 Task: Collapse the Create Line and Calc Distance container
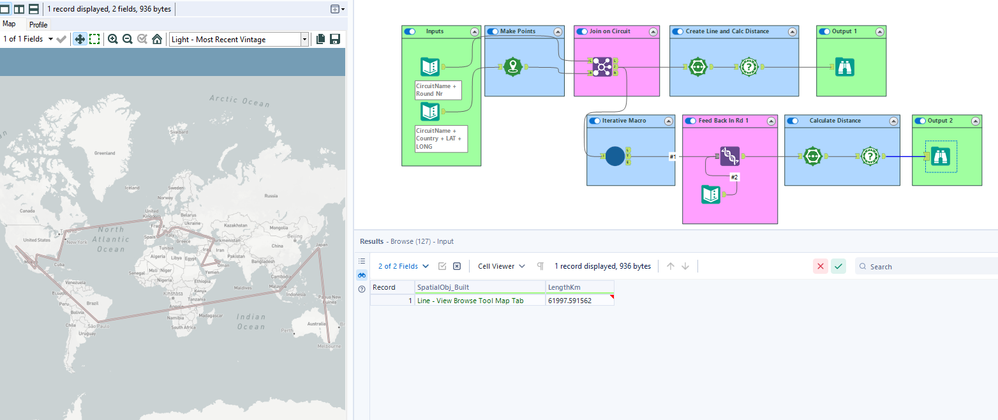pos(792,31)
